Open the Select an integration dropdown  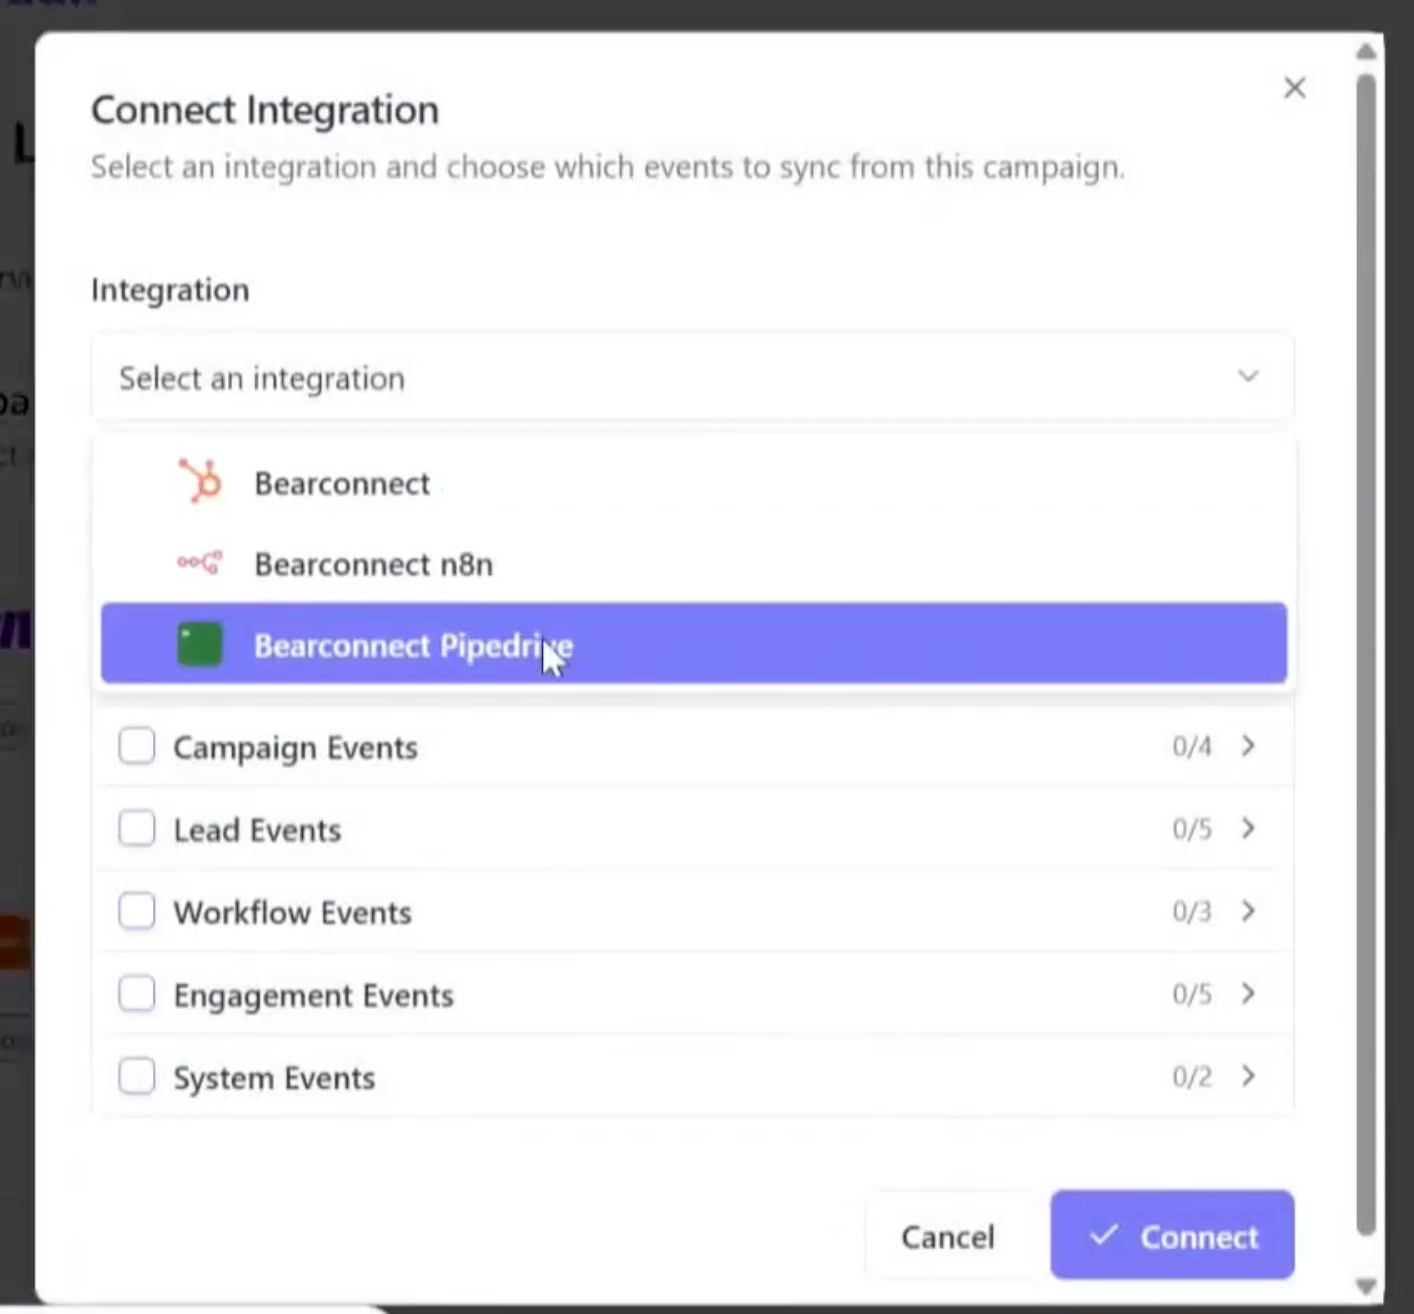point(692,378)
